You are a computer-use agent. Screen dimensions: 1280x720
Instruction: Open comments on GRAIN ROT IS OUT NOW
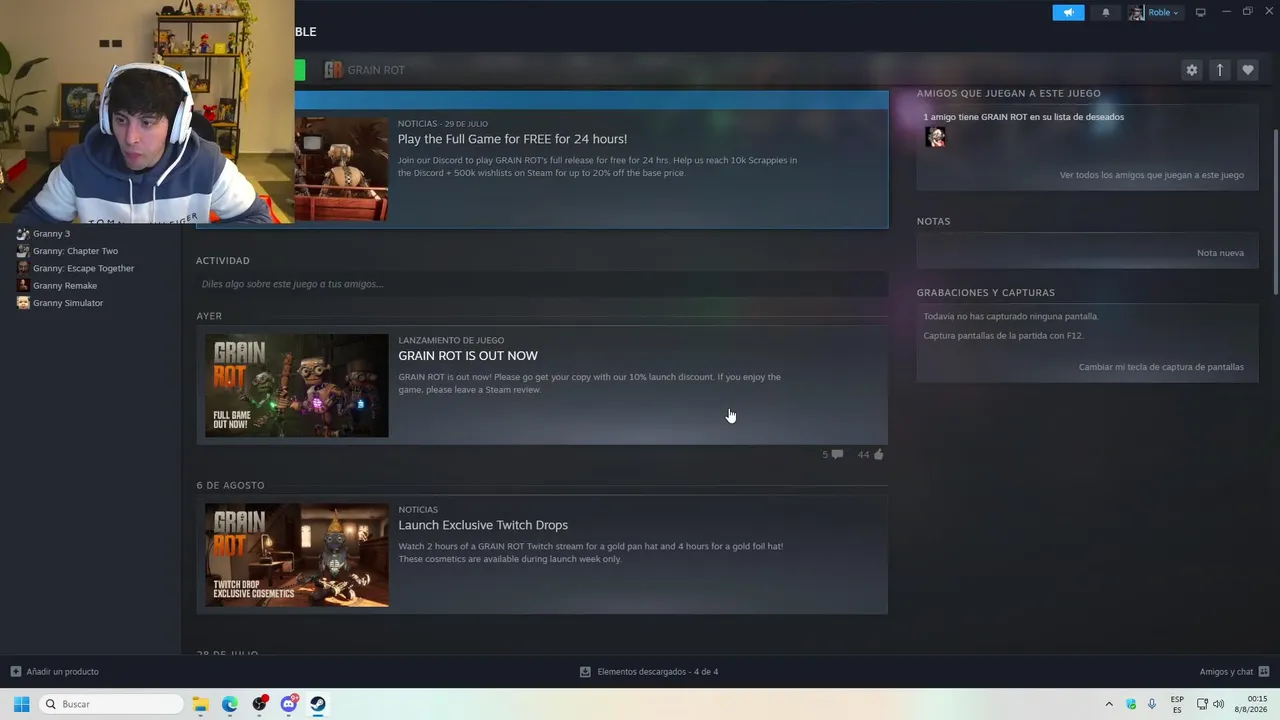click(833, 454)
